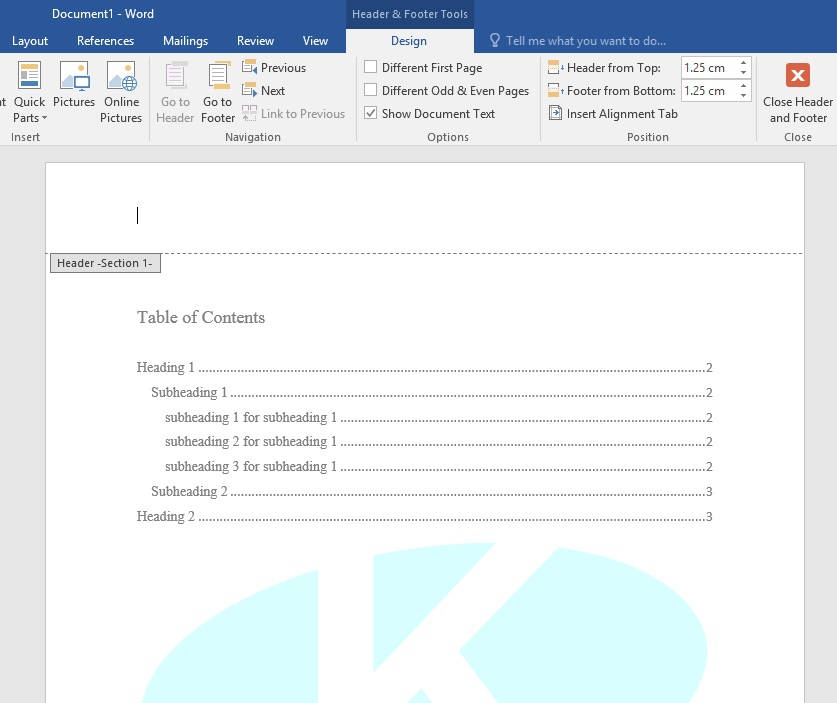This screenshot has height=703, width=837.
Task: Click the Header from Top input field
Action: coord(709,68)
